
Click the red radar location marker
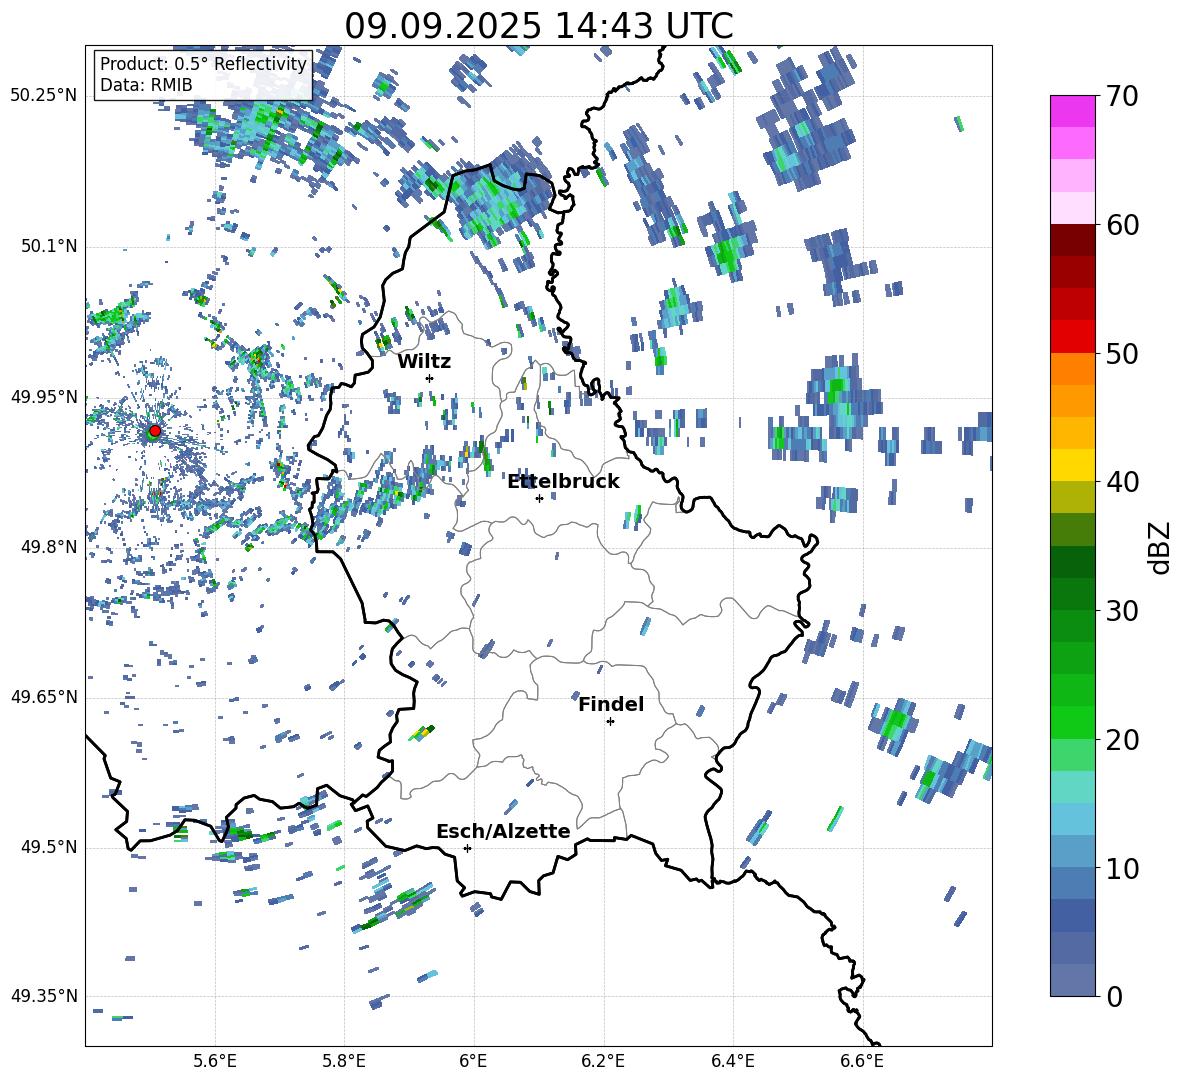tap(155, 430)
